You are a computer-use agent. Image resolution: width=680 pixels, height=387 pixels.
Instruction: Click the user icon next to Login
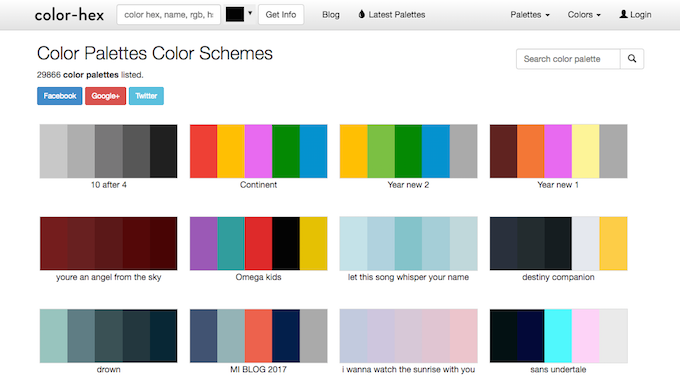pyautogui.click(x=623, y=14)
